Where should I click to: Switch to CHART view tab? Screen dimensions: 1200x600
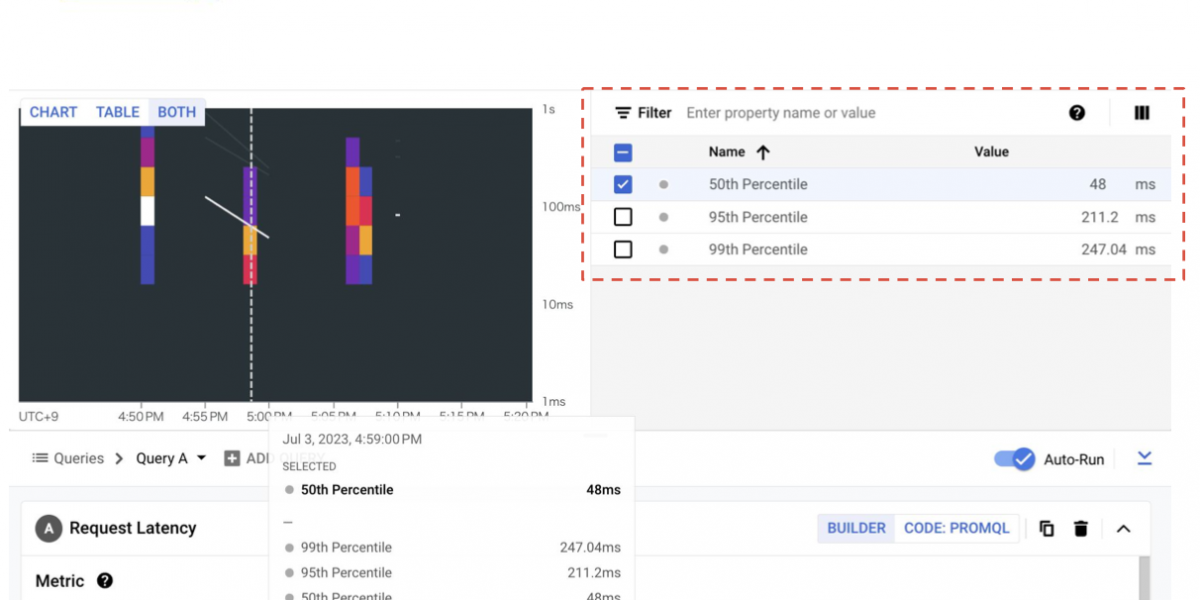coord(53,112)
